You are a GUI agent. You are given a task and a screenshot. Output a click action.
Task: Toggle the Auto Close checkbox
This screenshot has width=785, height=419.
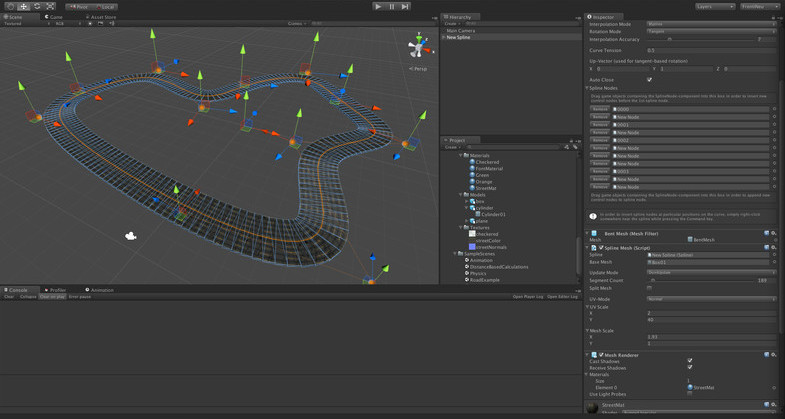(649, 80)
